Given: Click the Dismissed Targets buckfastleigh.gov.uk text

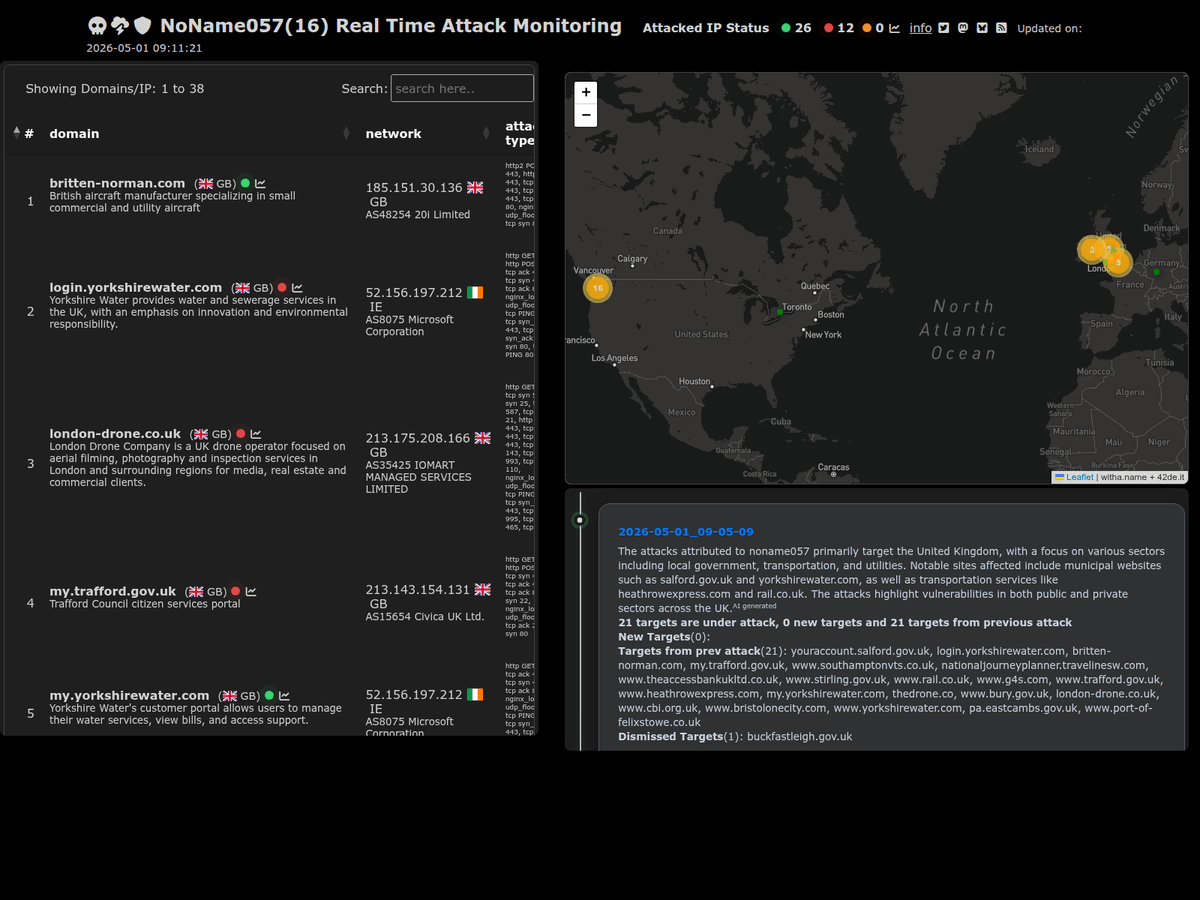Looking at the screenshot, I should [x=735, y=736].
